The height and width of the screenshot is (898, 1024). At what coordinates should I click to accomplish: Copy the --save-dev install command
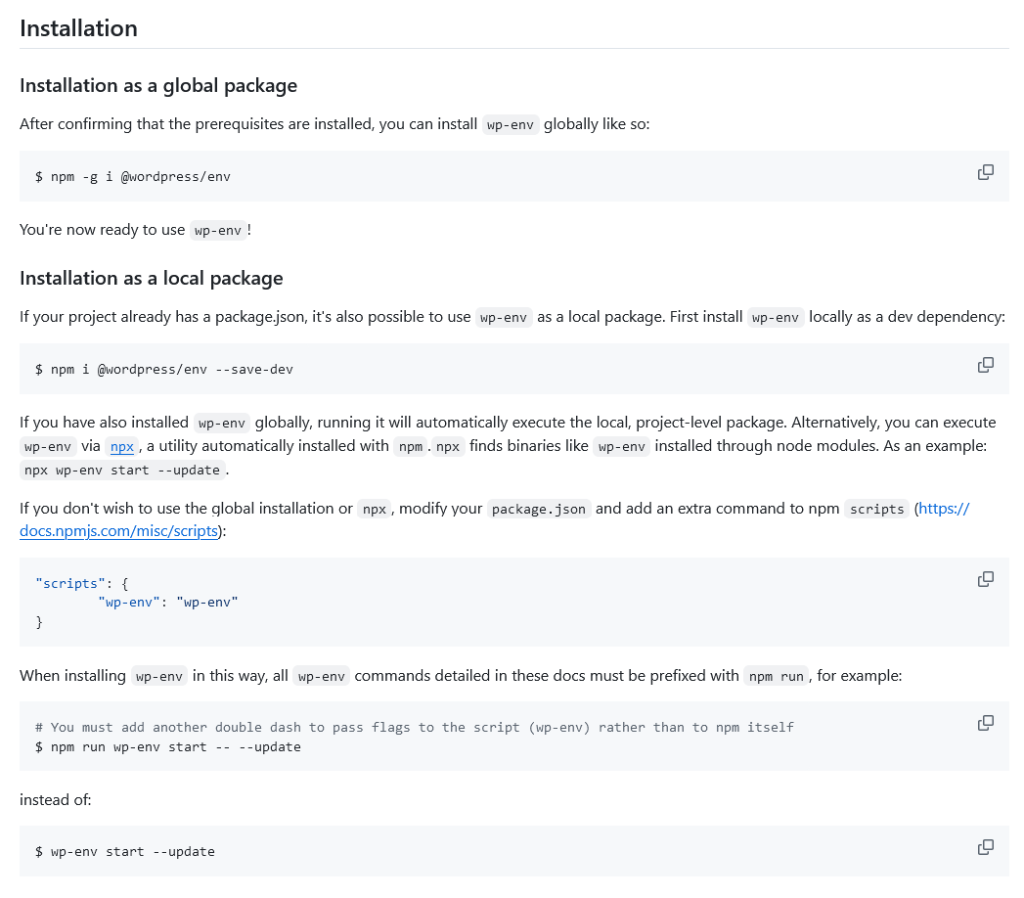(x=985, y=365)
